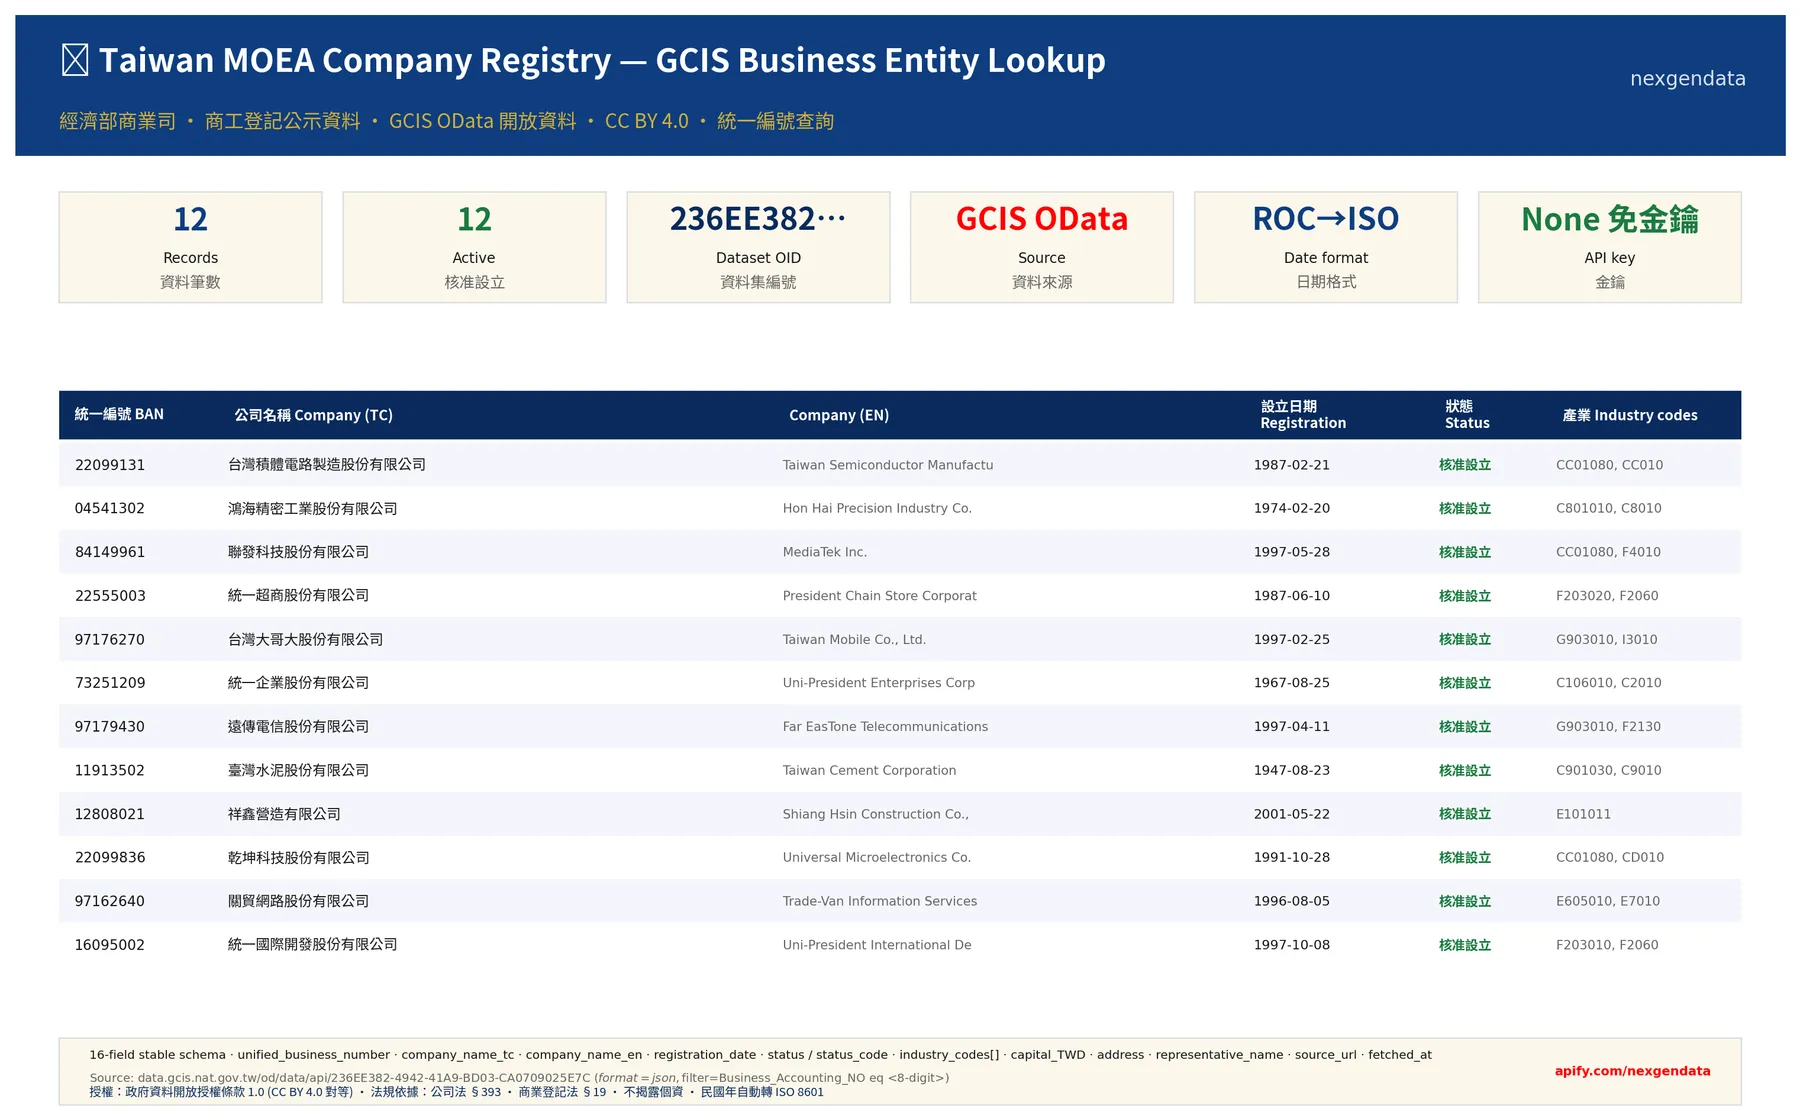Screen dimensions: 1800x1120
Task: Click industry codes G903010, I3010
Action: point(1607,639)
